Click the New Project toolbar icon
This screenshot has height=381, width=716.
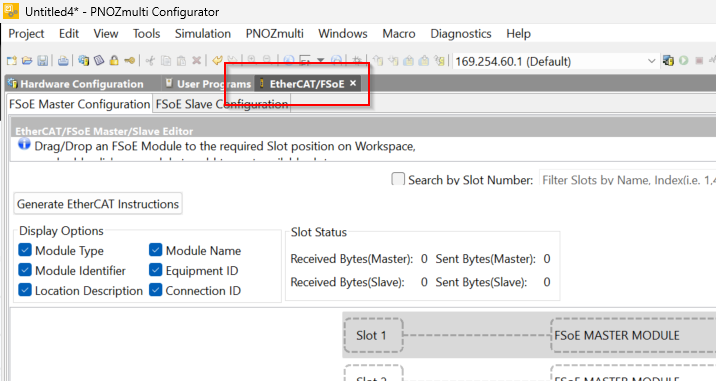click(12, 60)
